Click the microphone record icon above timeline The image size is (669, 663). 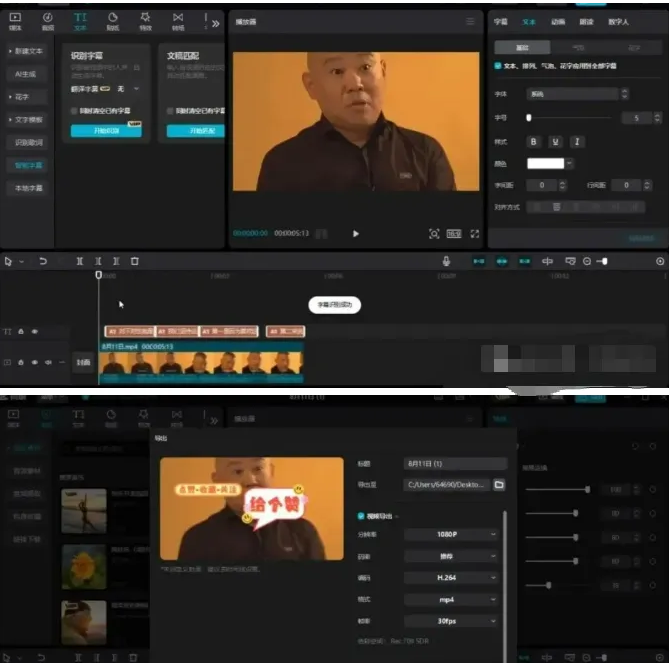(447, 261)
